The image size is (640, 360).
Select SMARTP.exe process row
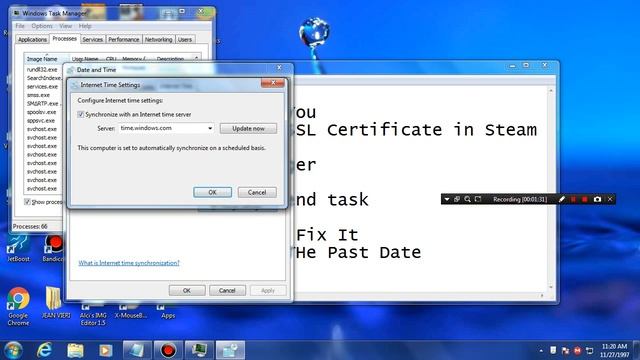point(43,104)
